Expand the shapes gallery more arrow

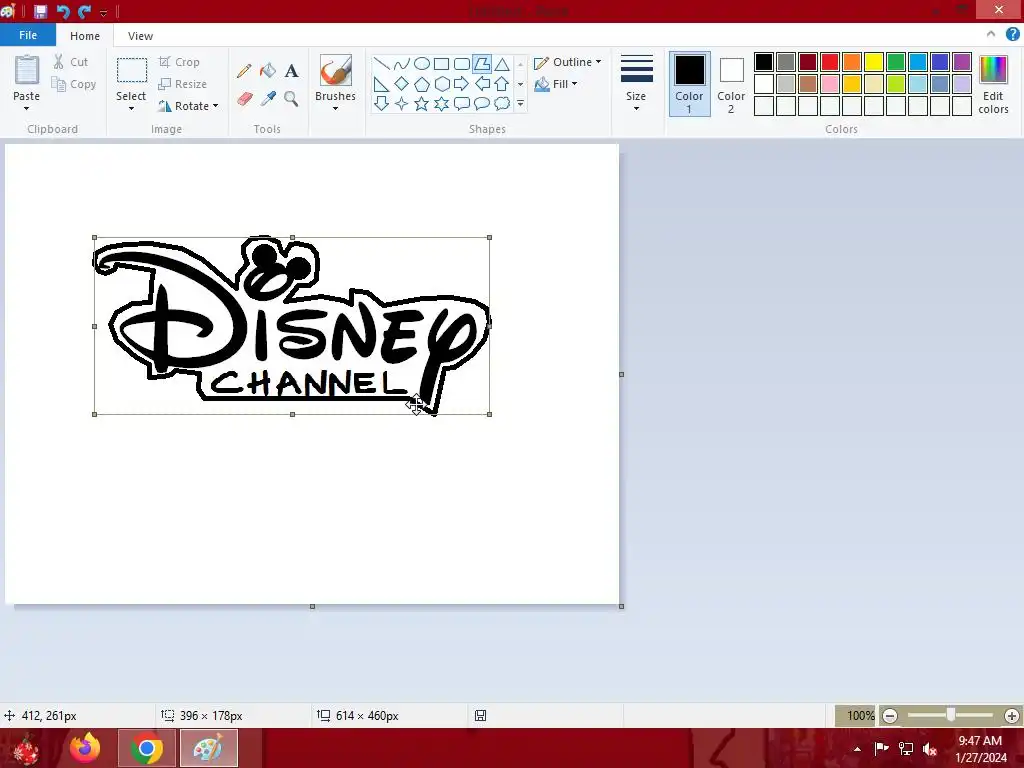[520, 103]
